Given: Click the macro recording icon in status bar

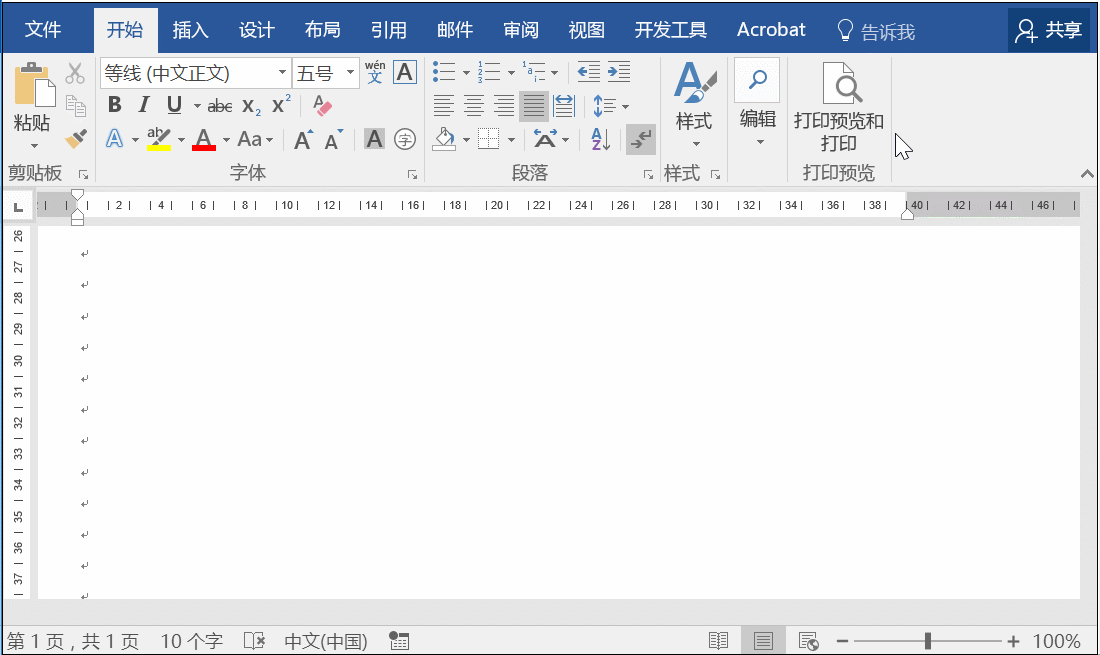Looking at the screenshot, I should 399,640.
